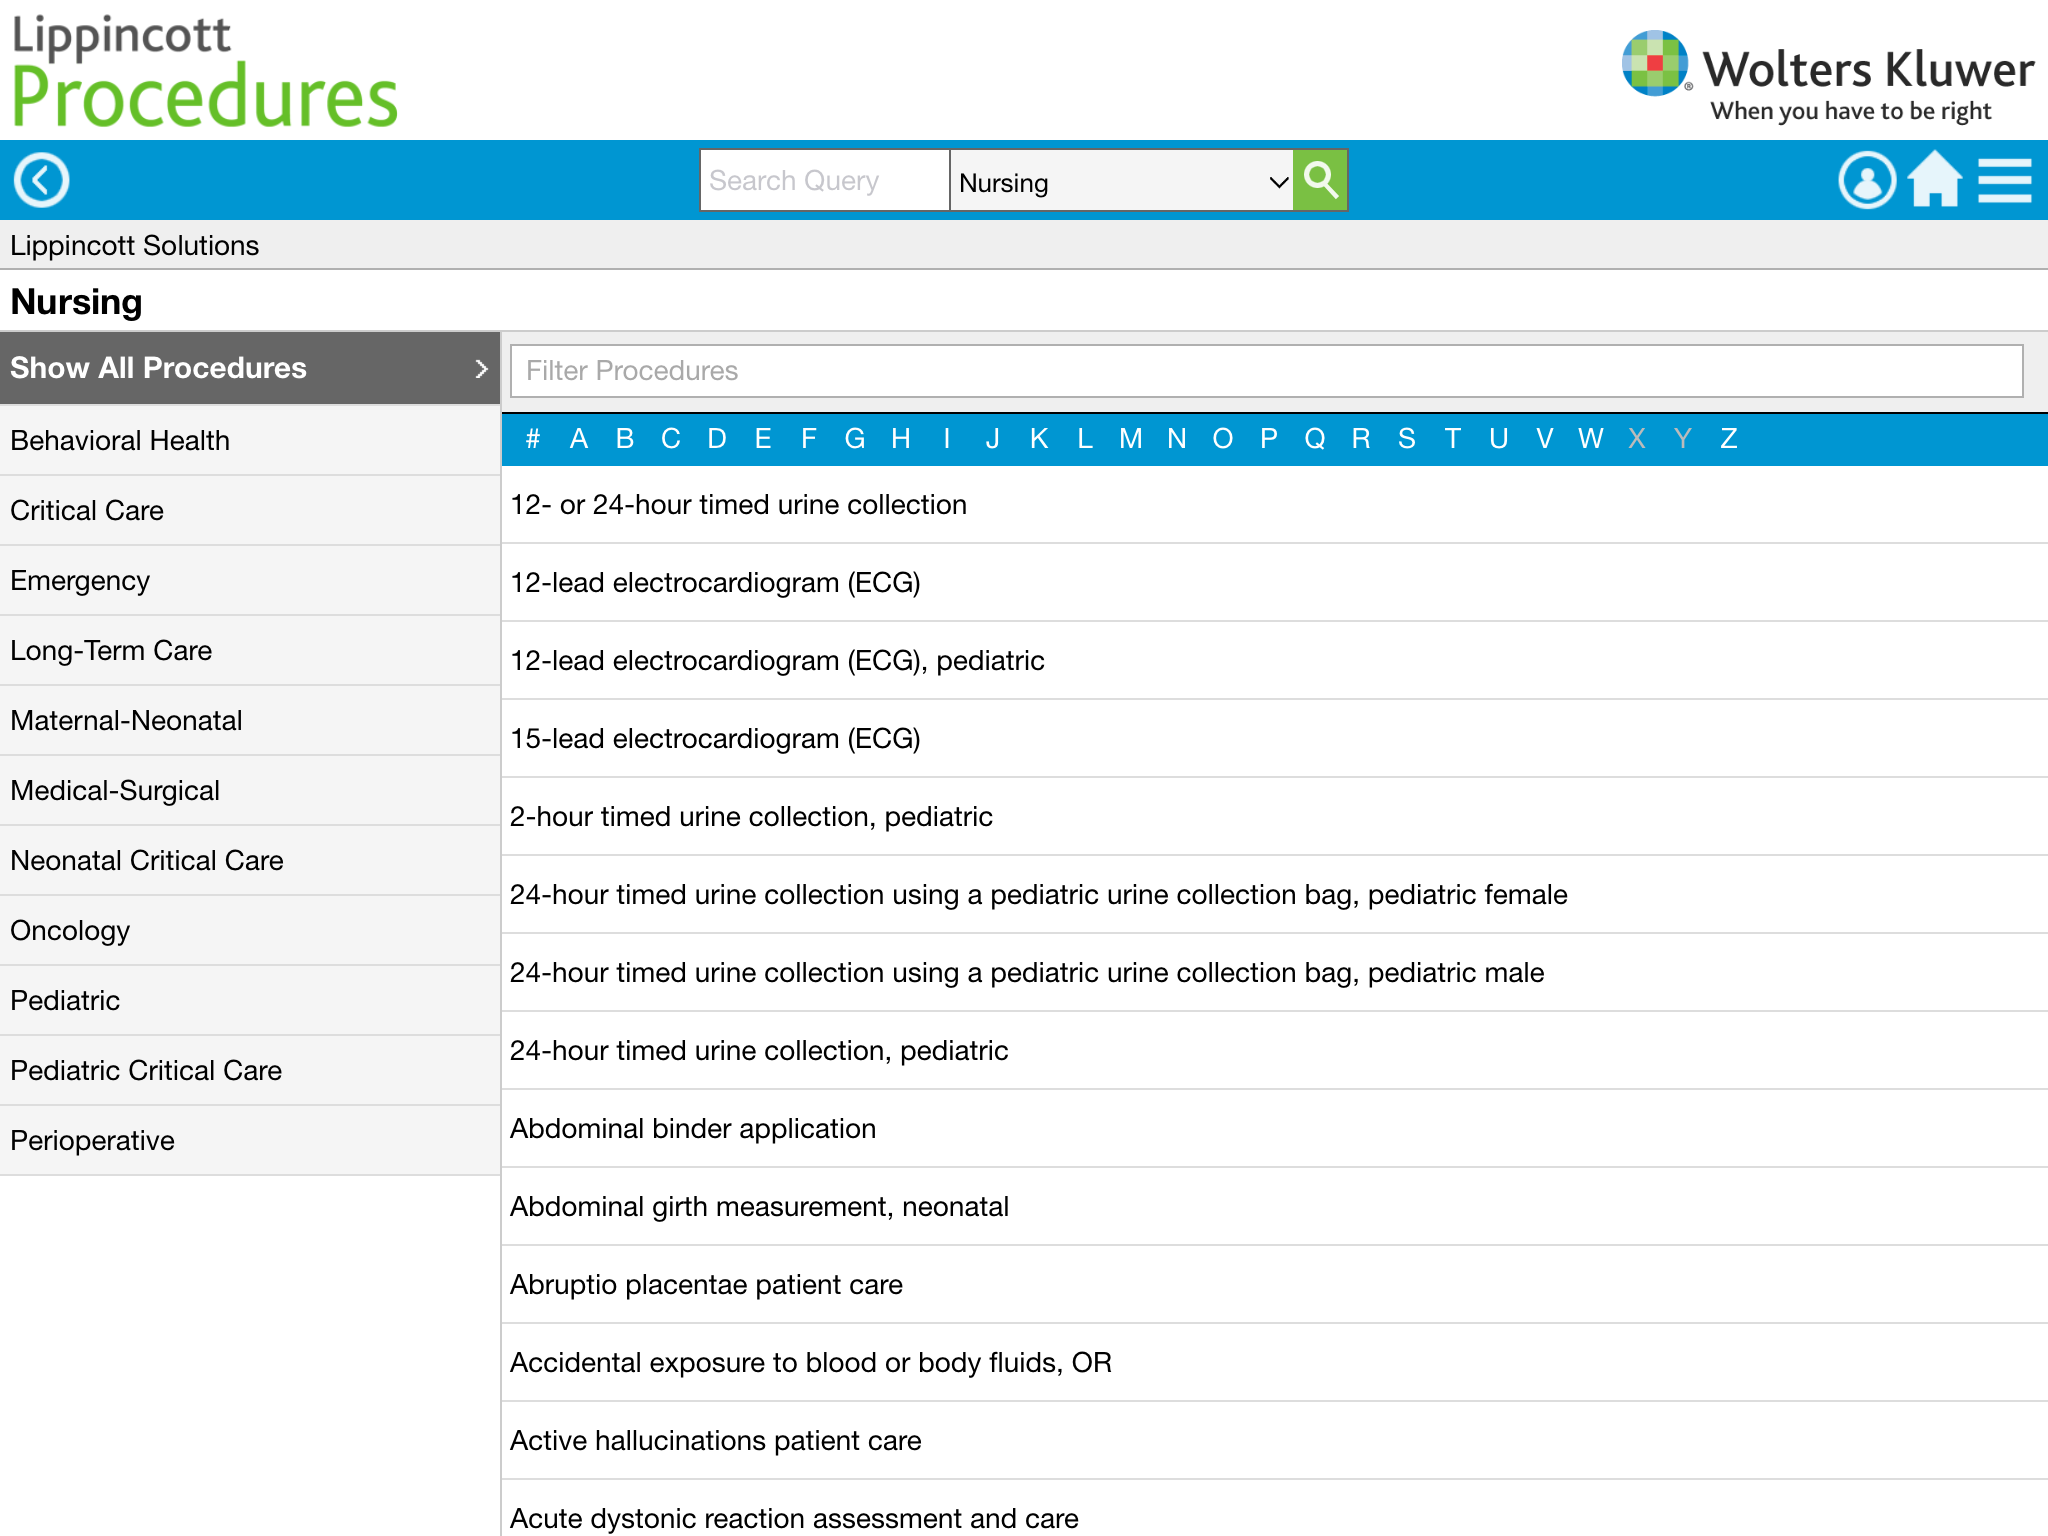This screenshot has height=1536, width=2048.
Task: Open Acute dystonic reaction assessment and care
Action: point(1274,1510)
